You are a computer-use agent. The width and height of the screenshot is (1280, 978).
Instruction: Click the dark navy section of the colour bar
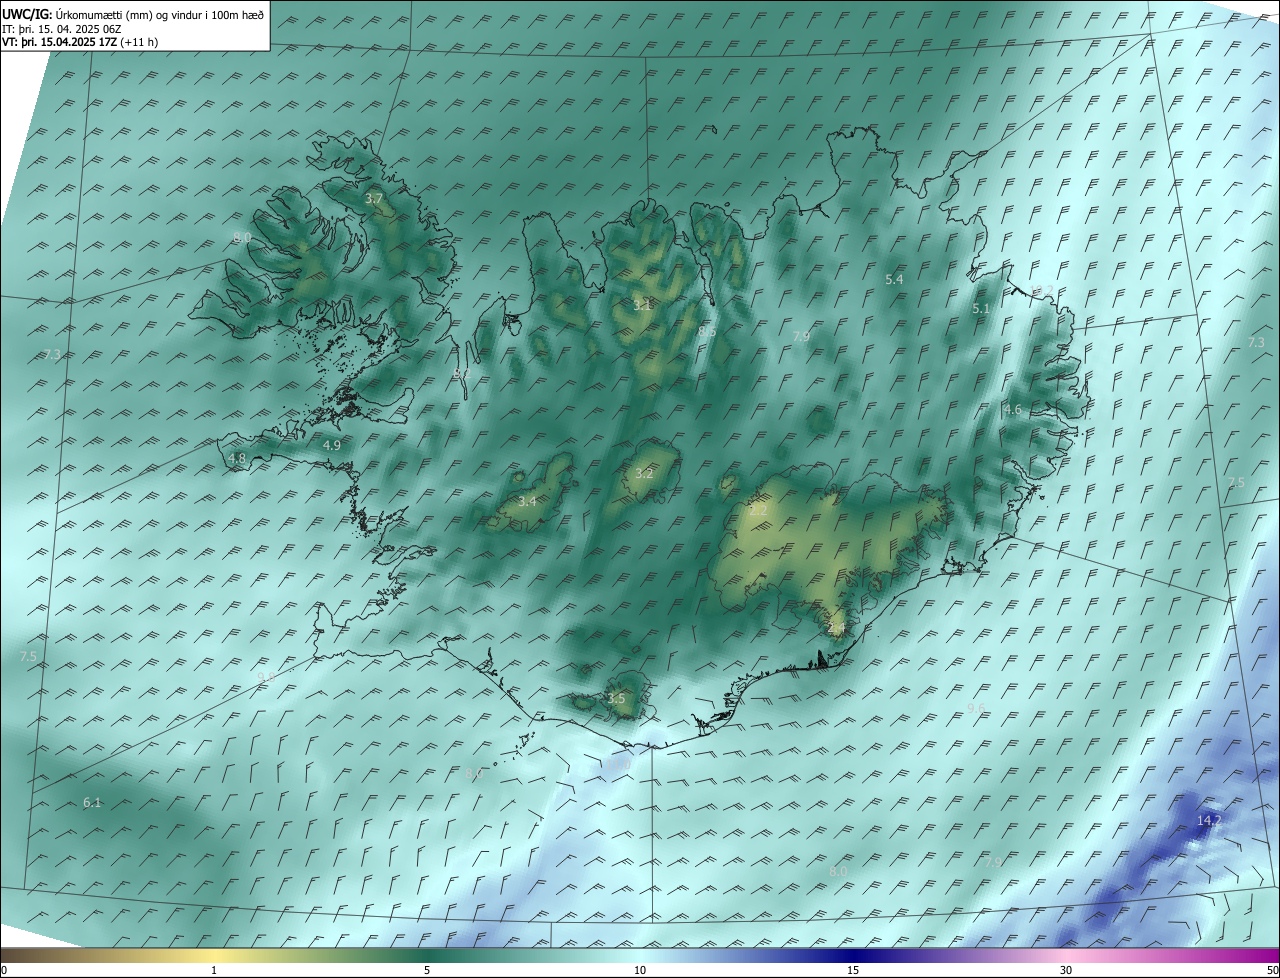[x=853, y=956]
